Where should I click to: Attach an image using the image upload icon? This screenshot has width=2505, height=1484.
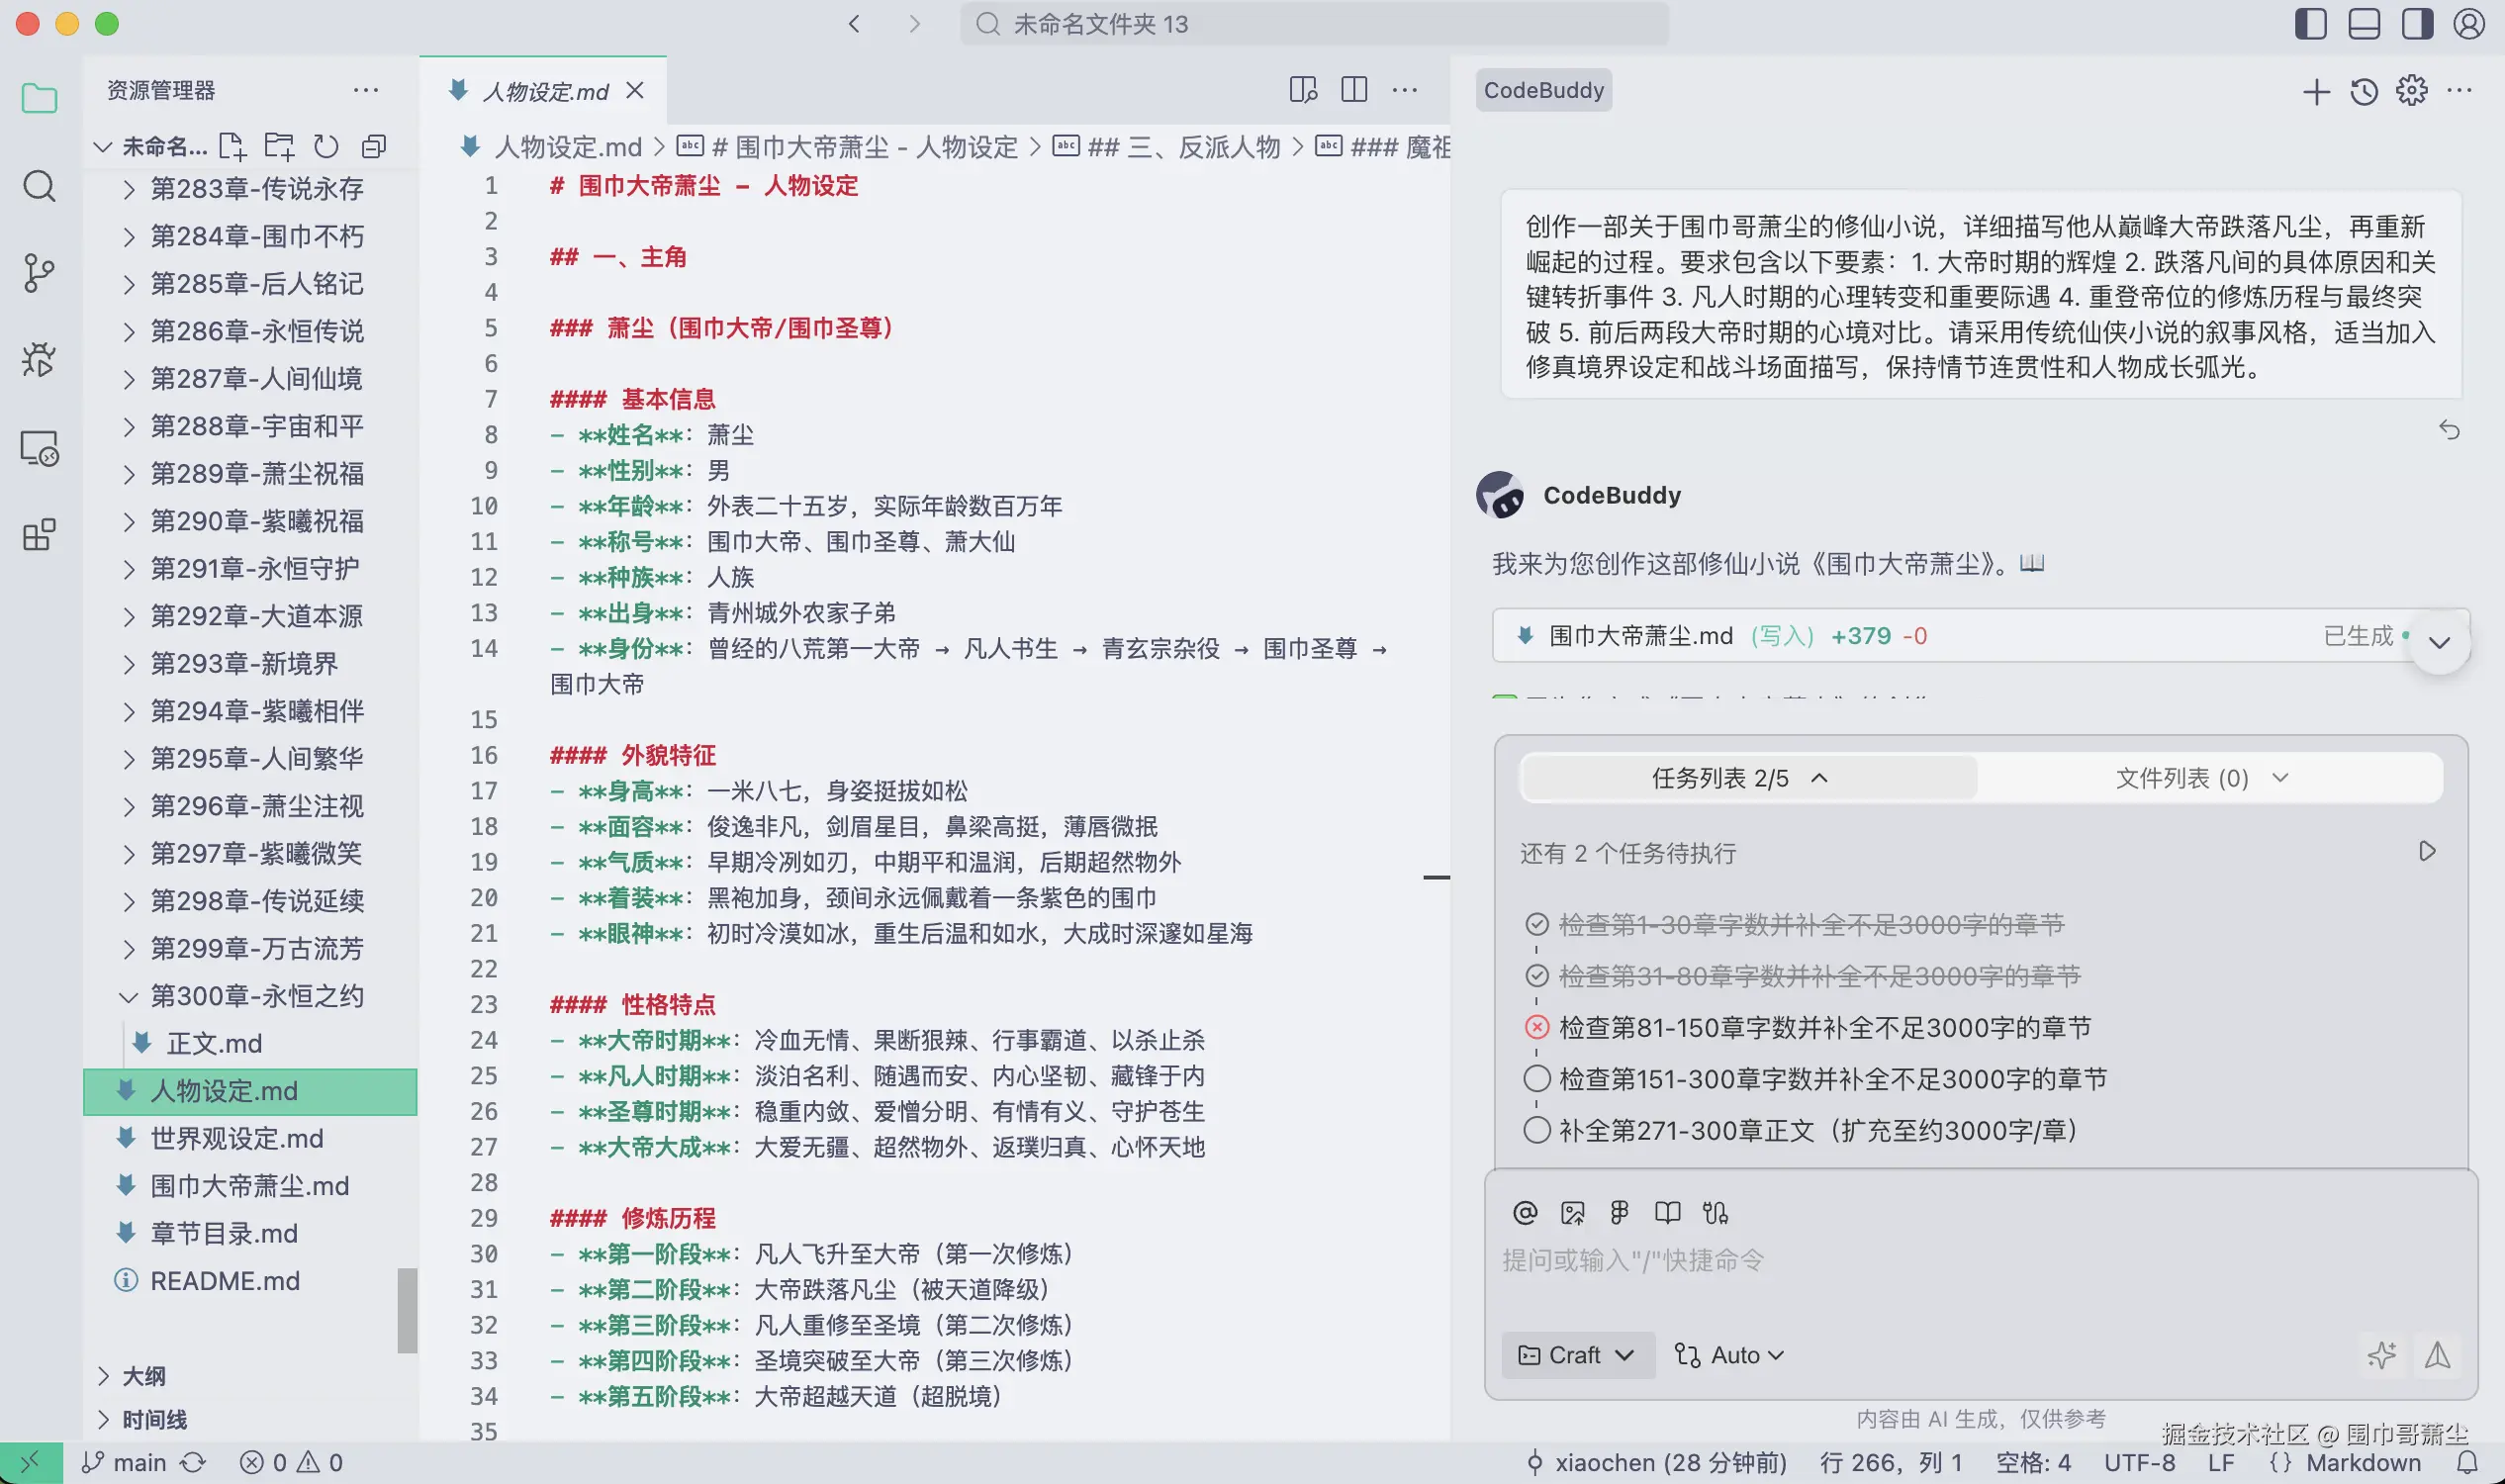[1573, 1212]
